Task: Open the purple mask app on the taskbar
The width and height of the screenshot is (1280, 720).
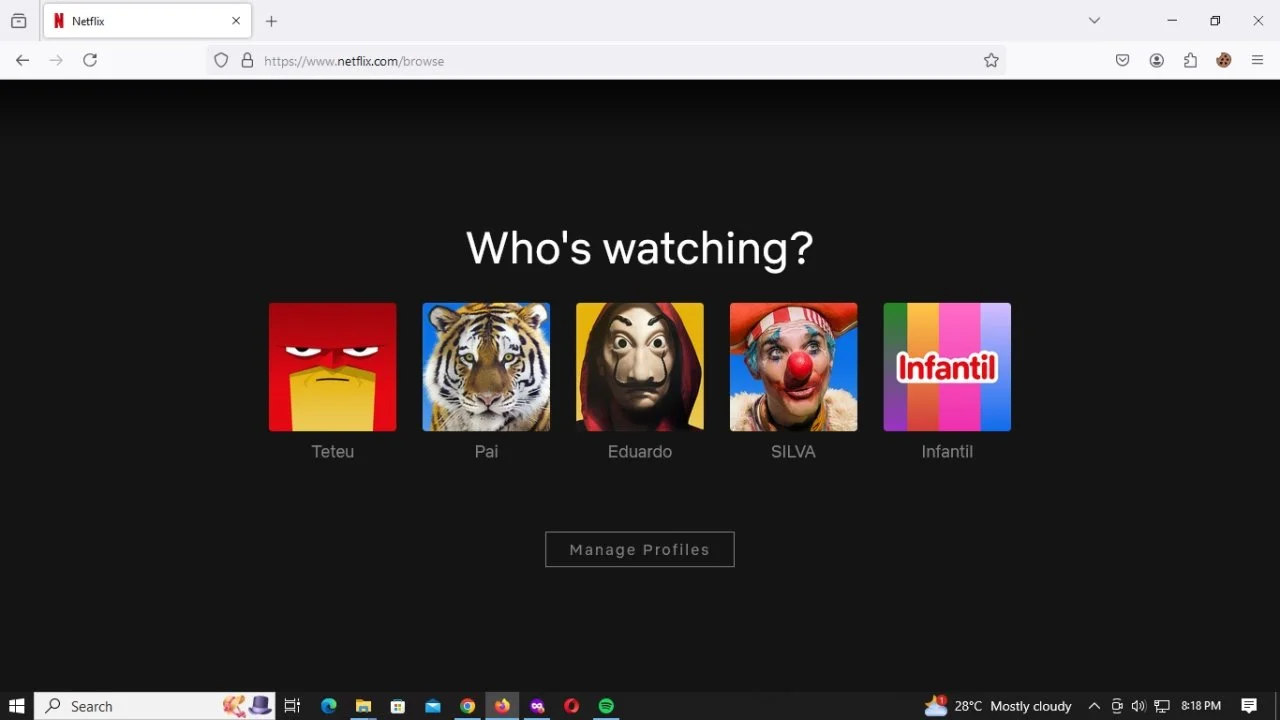Action: [x=537, y=706]
